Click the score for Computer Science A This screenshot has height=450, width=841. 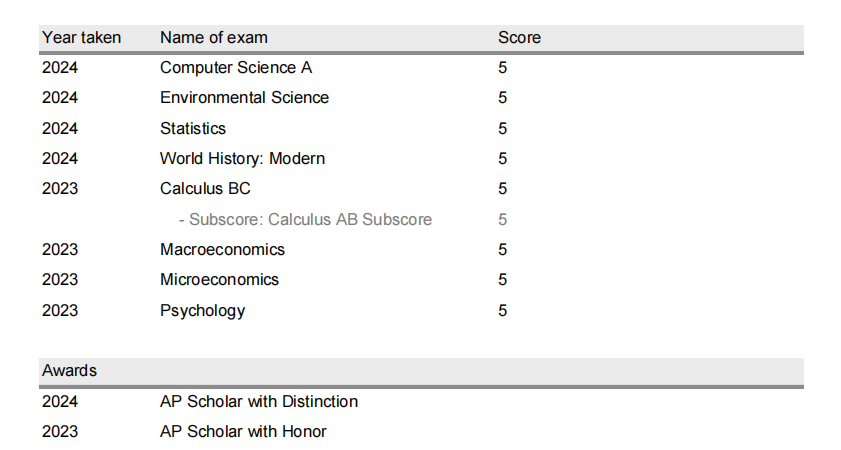coord(503,68)
